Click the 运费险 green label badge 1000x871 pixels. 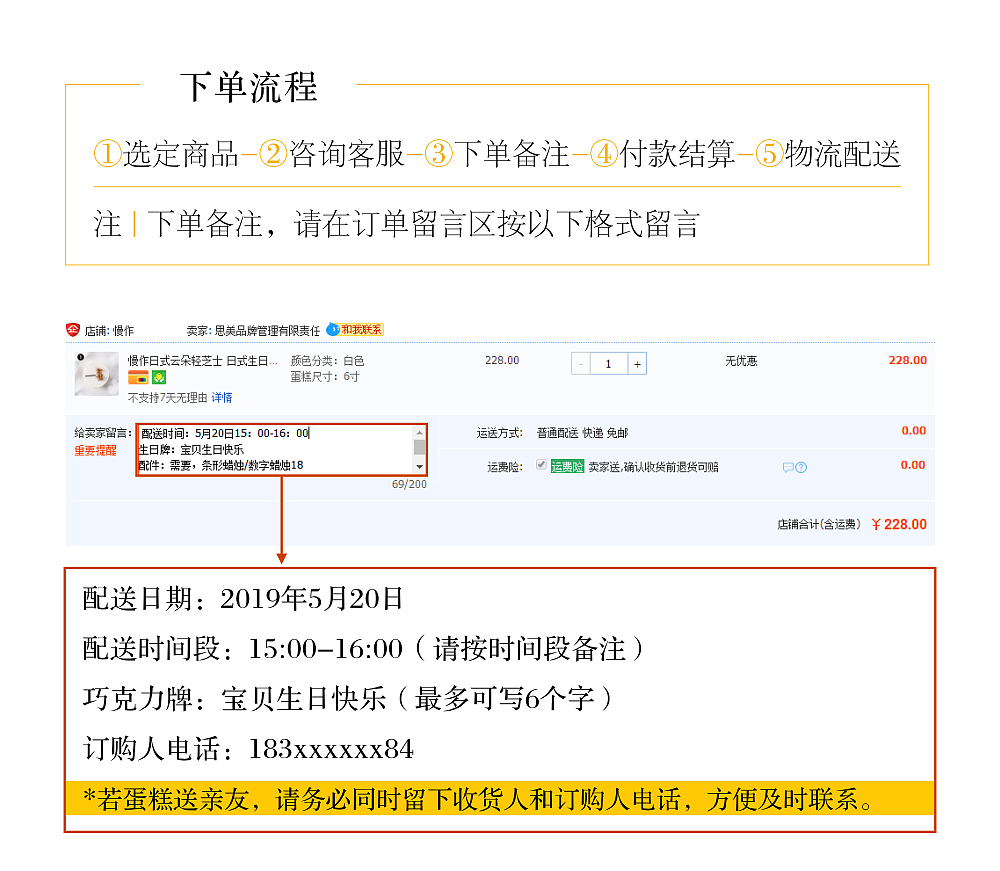[567, 467]
